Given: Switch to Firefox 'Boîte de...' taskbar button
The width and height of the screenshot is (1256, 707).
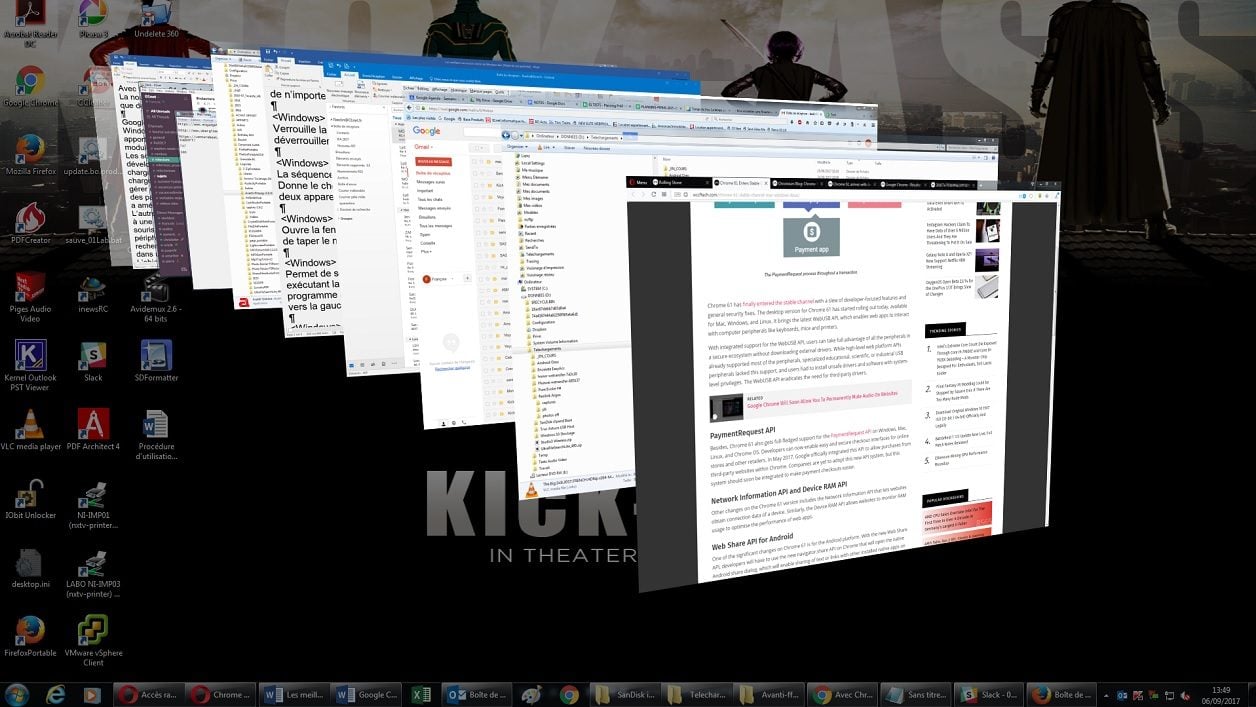Looking at the screenshot, I should tap(1063, 694).
